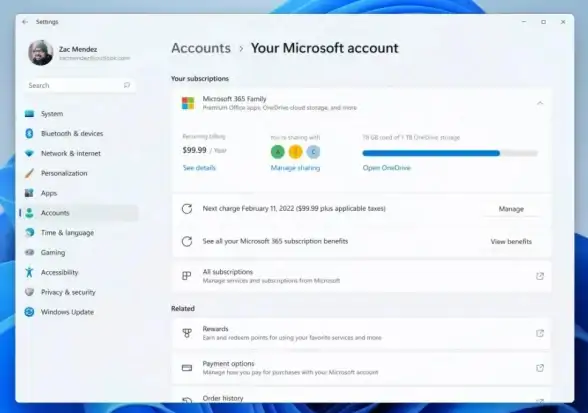588x413 pixels.
Task: Click the Accounts person icon
Action: 29,213
